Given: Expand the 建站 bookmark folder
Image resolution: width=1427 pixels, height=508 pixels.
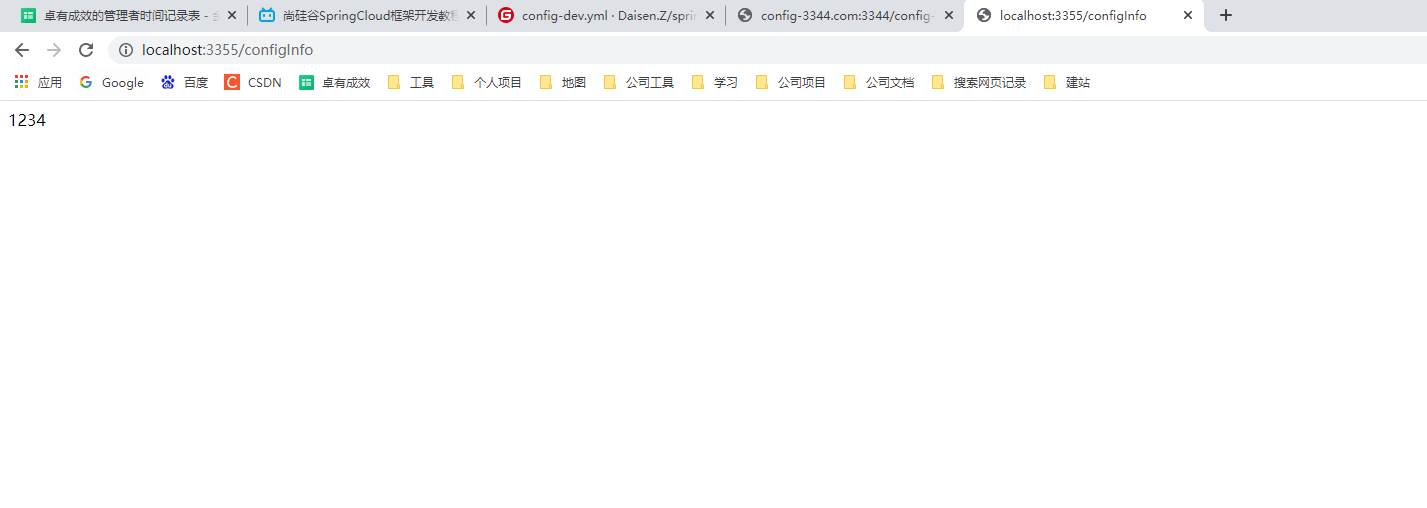Looking at the screenshot, I should pyautogui.click(x=1066, y=83).
